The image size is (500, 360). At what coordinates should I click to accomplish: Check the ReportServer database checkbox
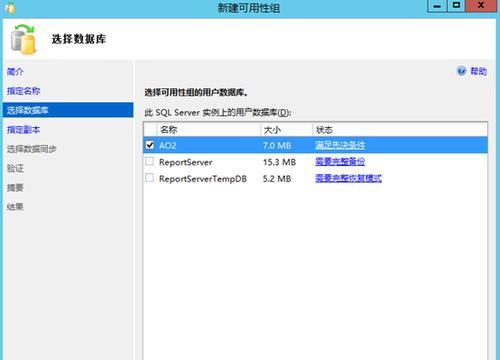point(150,162)
